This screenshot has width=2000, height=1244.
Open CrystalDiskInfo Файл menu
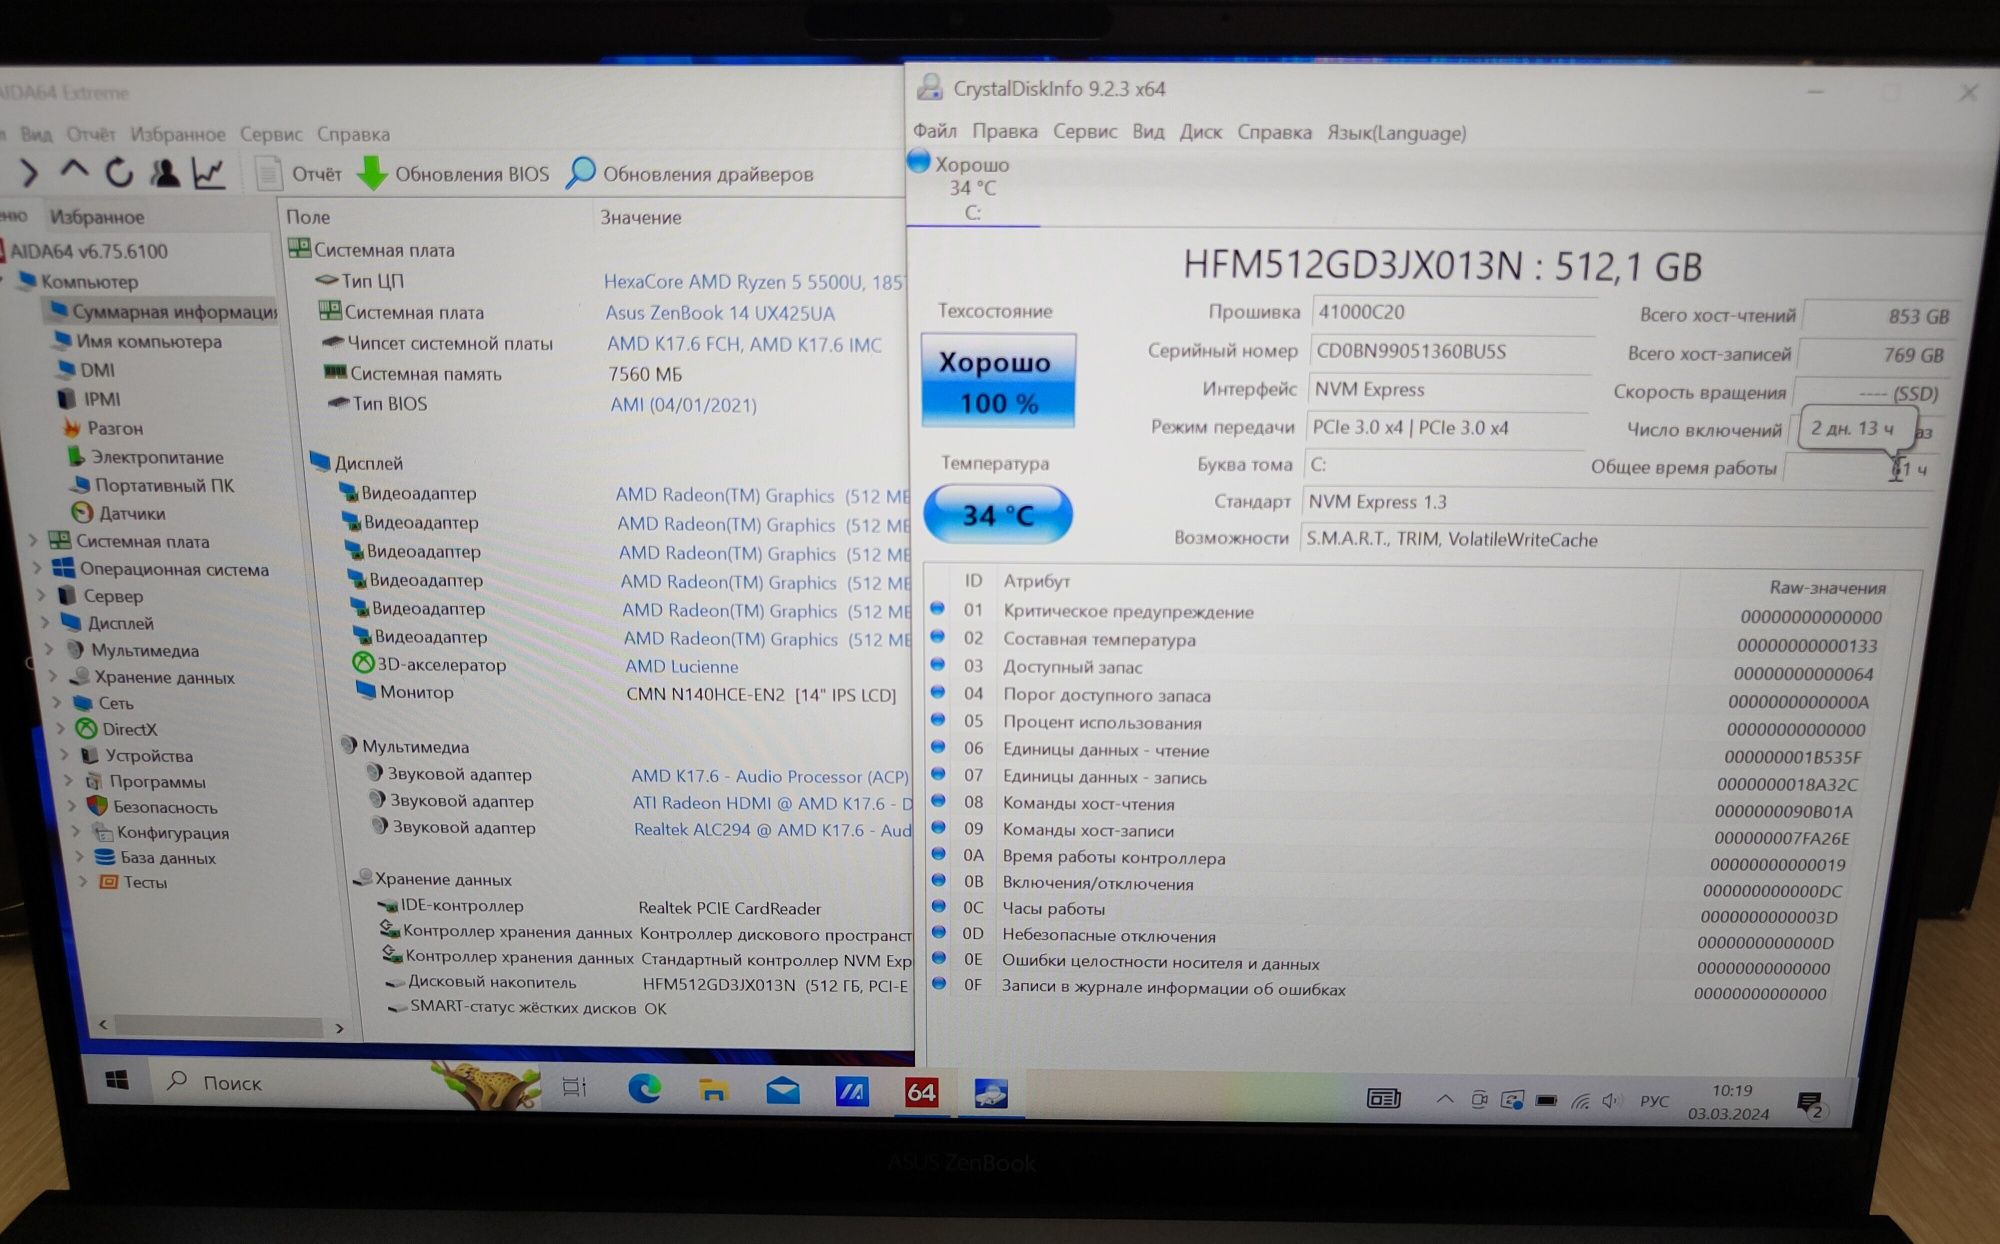point(935,131)
